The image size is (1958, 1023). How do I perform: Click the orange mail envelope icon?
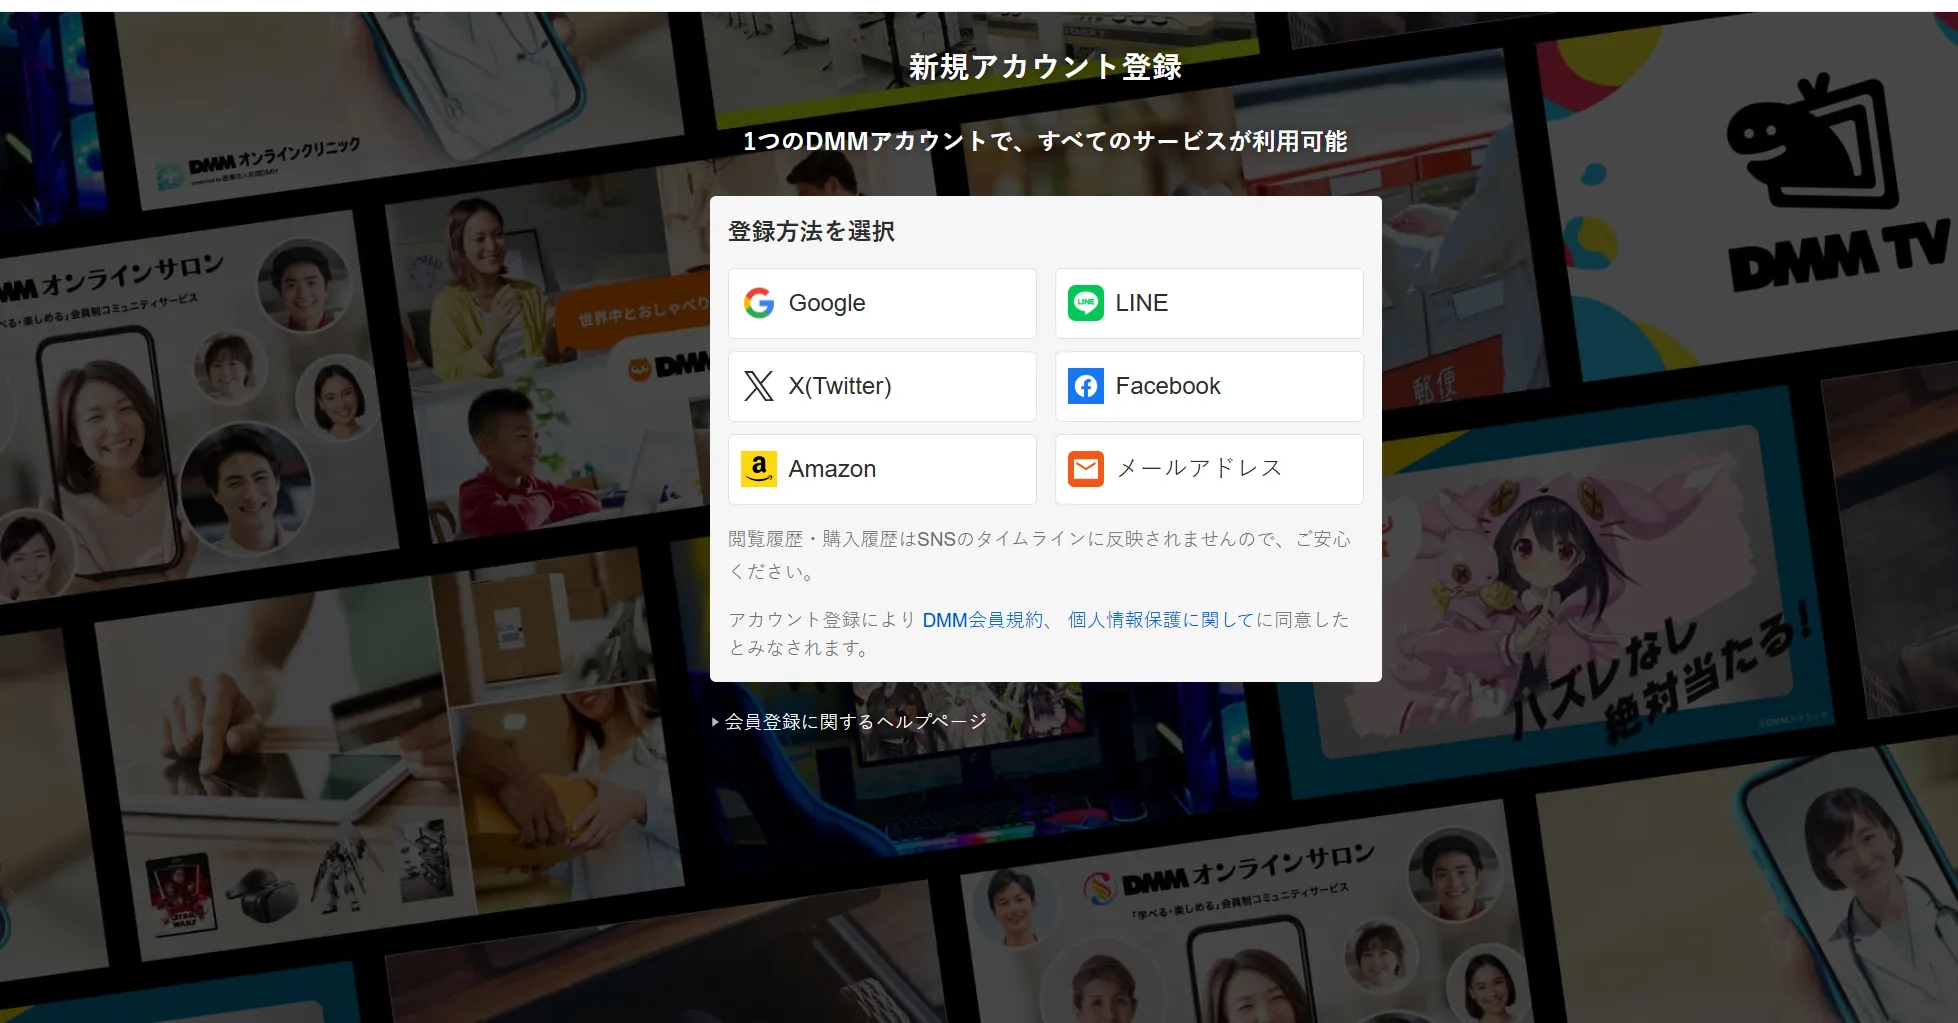(x=1086, y=469)
